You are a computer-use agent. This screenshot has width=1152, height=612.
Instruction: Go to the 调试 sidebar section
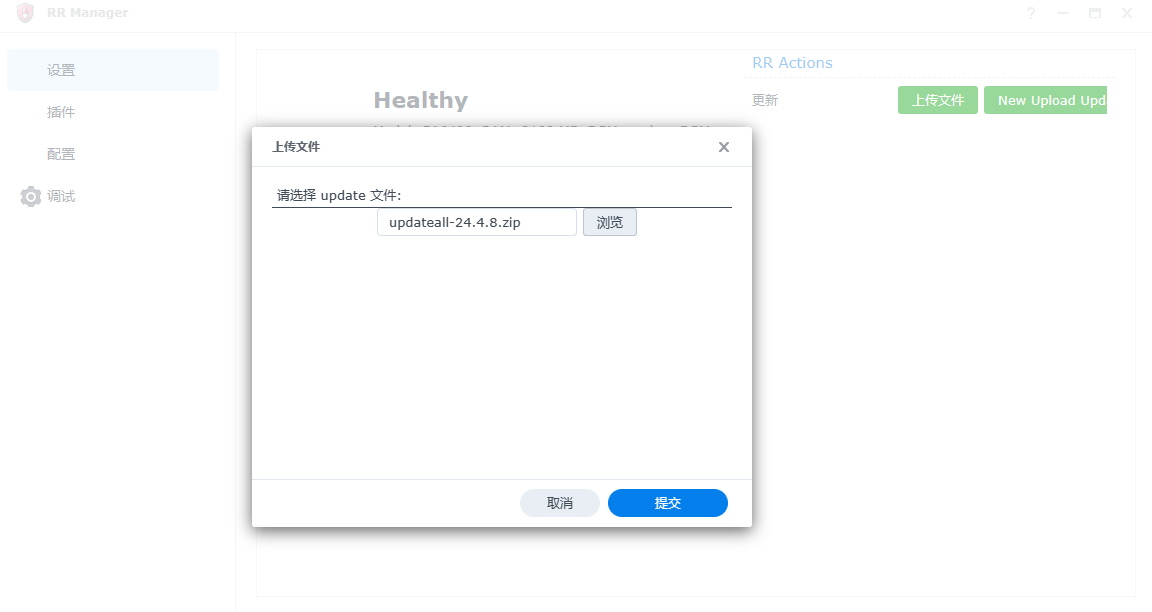[x=62, y=196]
